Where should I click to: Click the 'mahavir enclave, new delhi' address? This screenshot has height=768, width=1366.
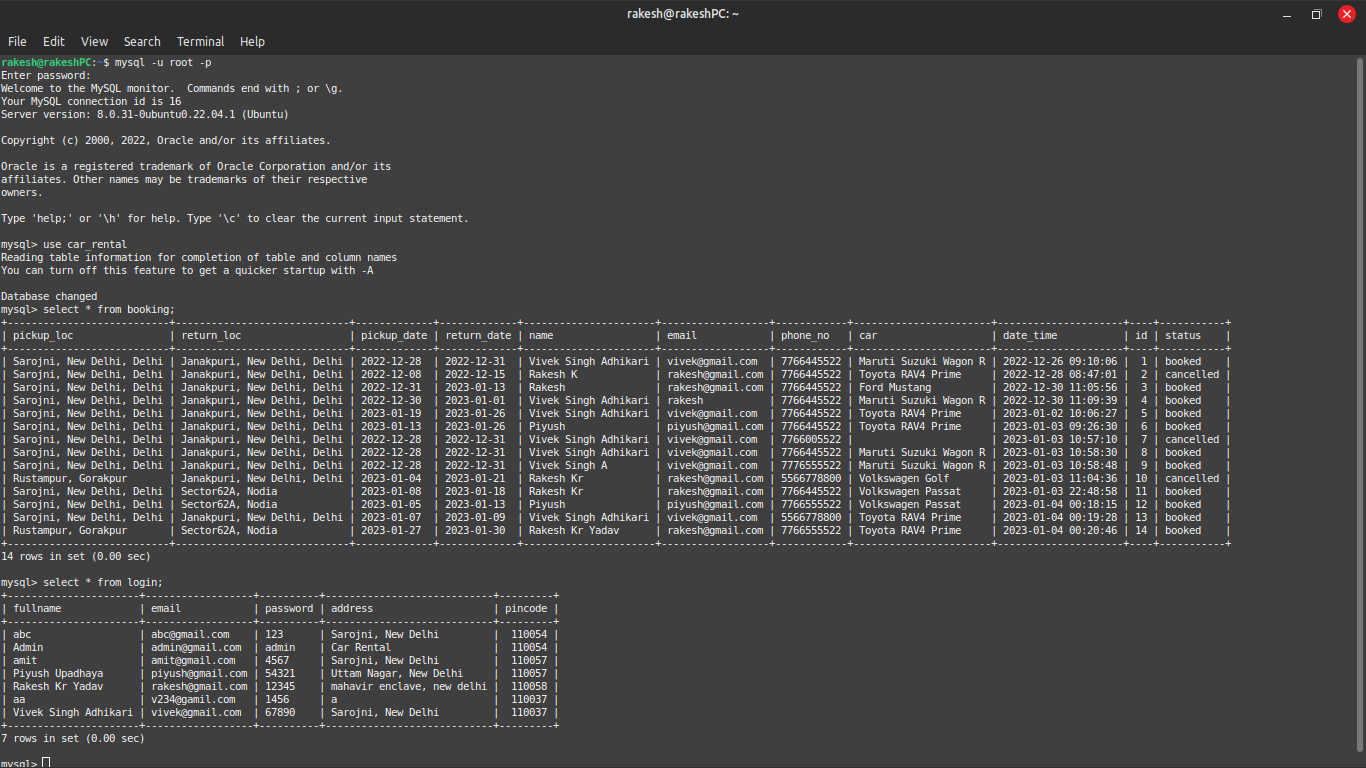coord(408,686)
